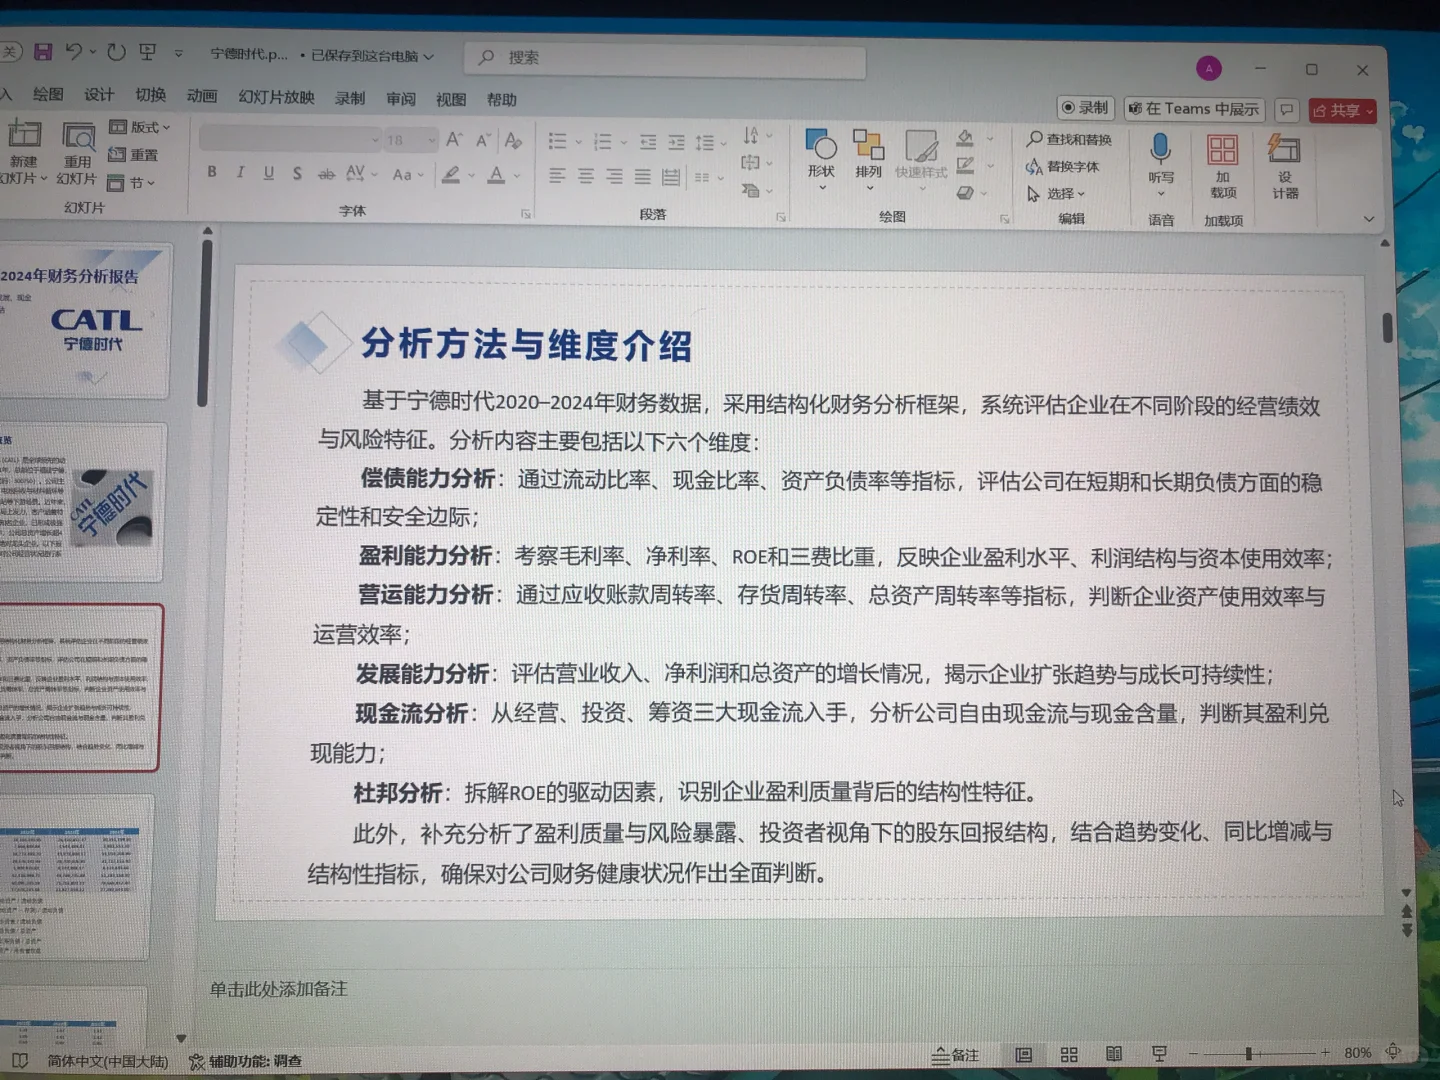Toggle the Notes (备注) button in status bar
Viewport: 1440px width, 1080px height.
pyautogui.click(x=955, y=1055)
